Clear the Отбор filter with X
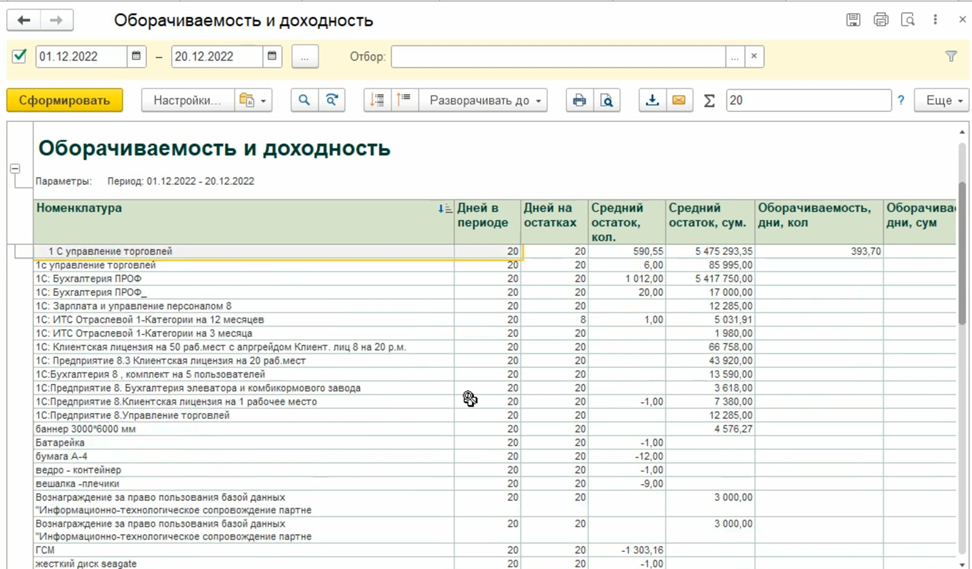Image resolution: width=972 pixels, height=569 pixels. (x=754, y=56)
